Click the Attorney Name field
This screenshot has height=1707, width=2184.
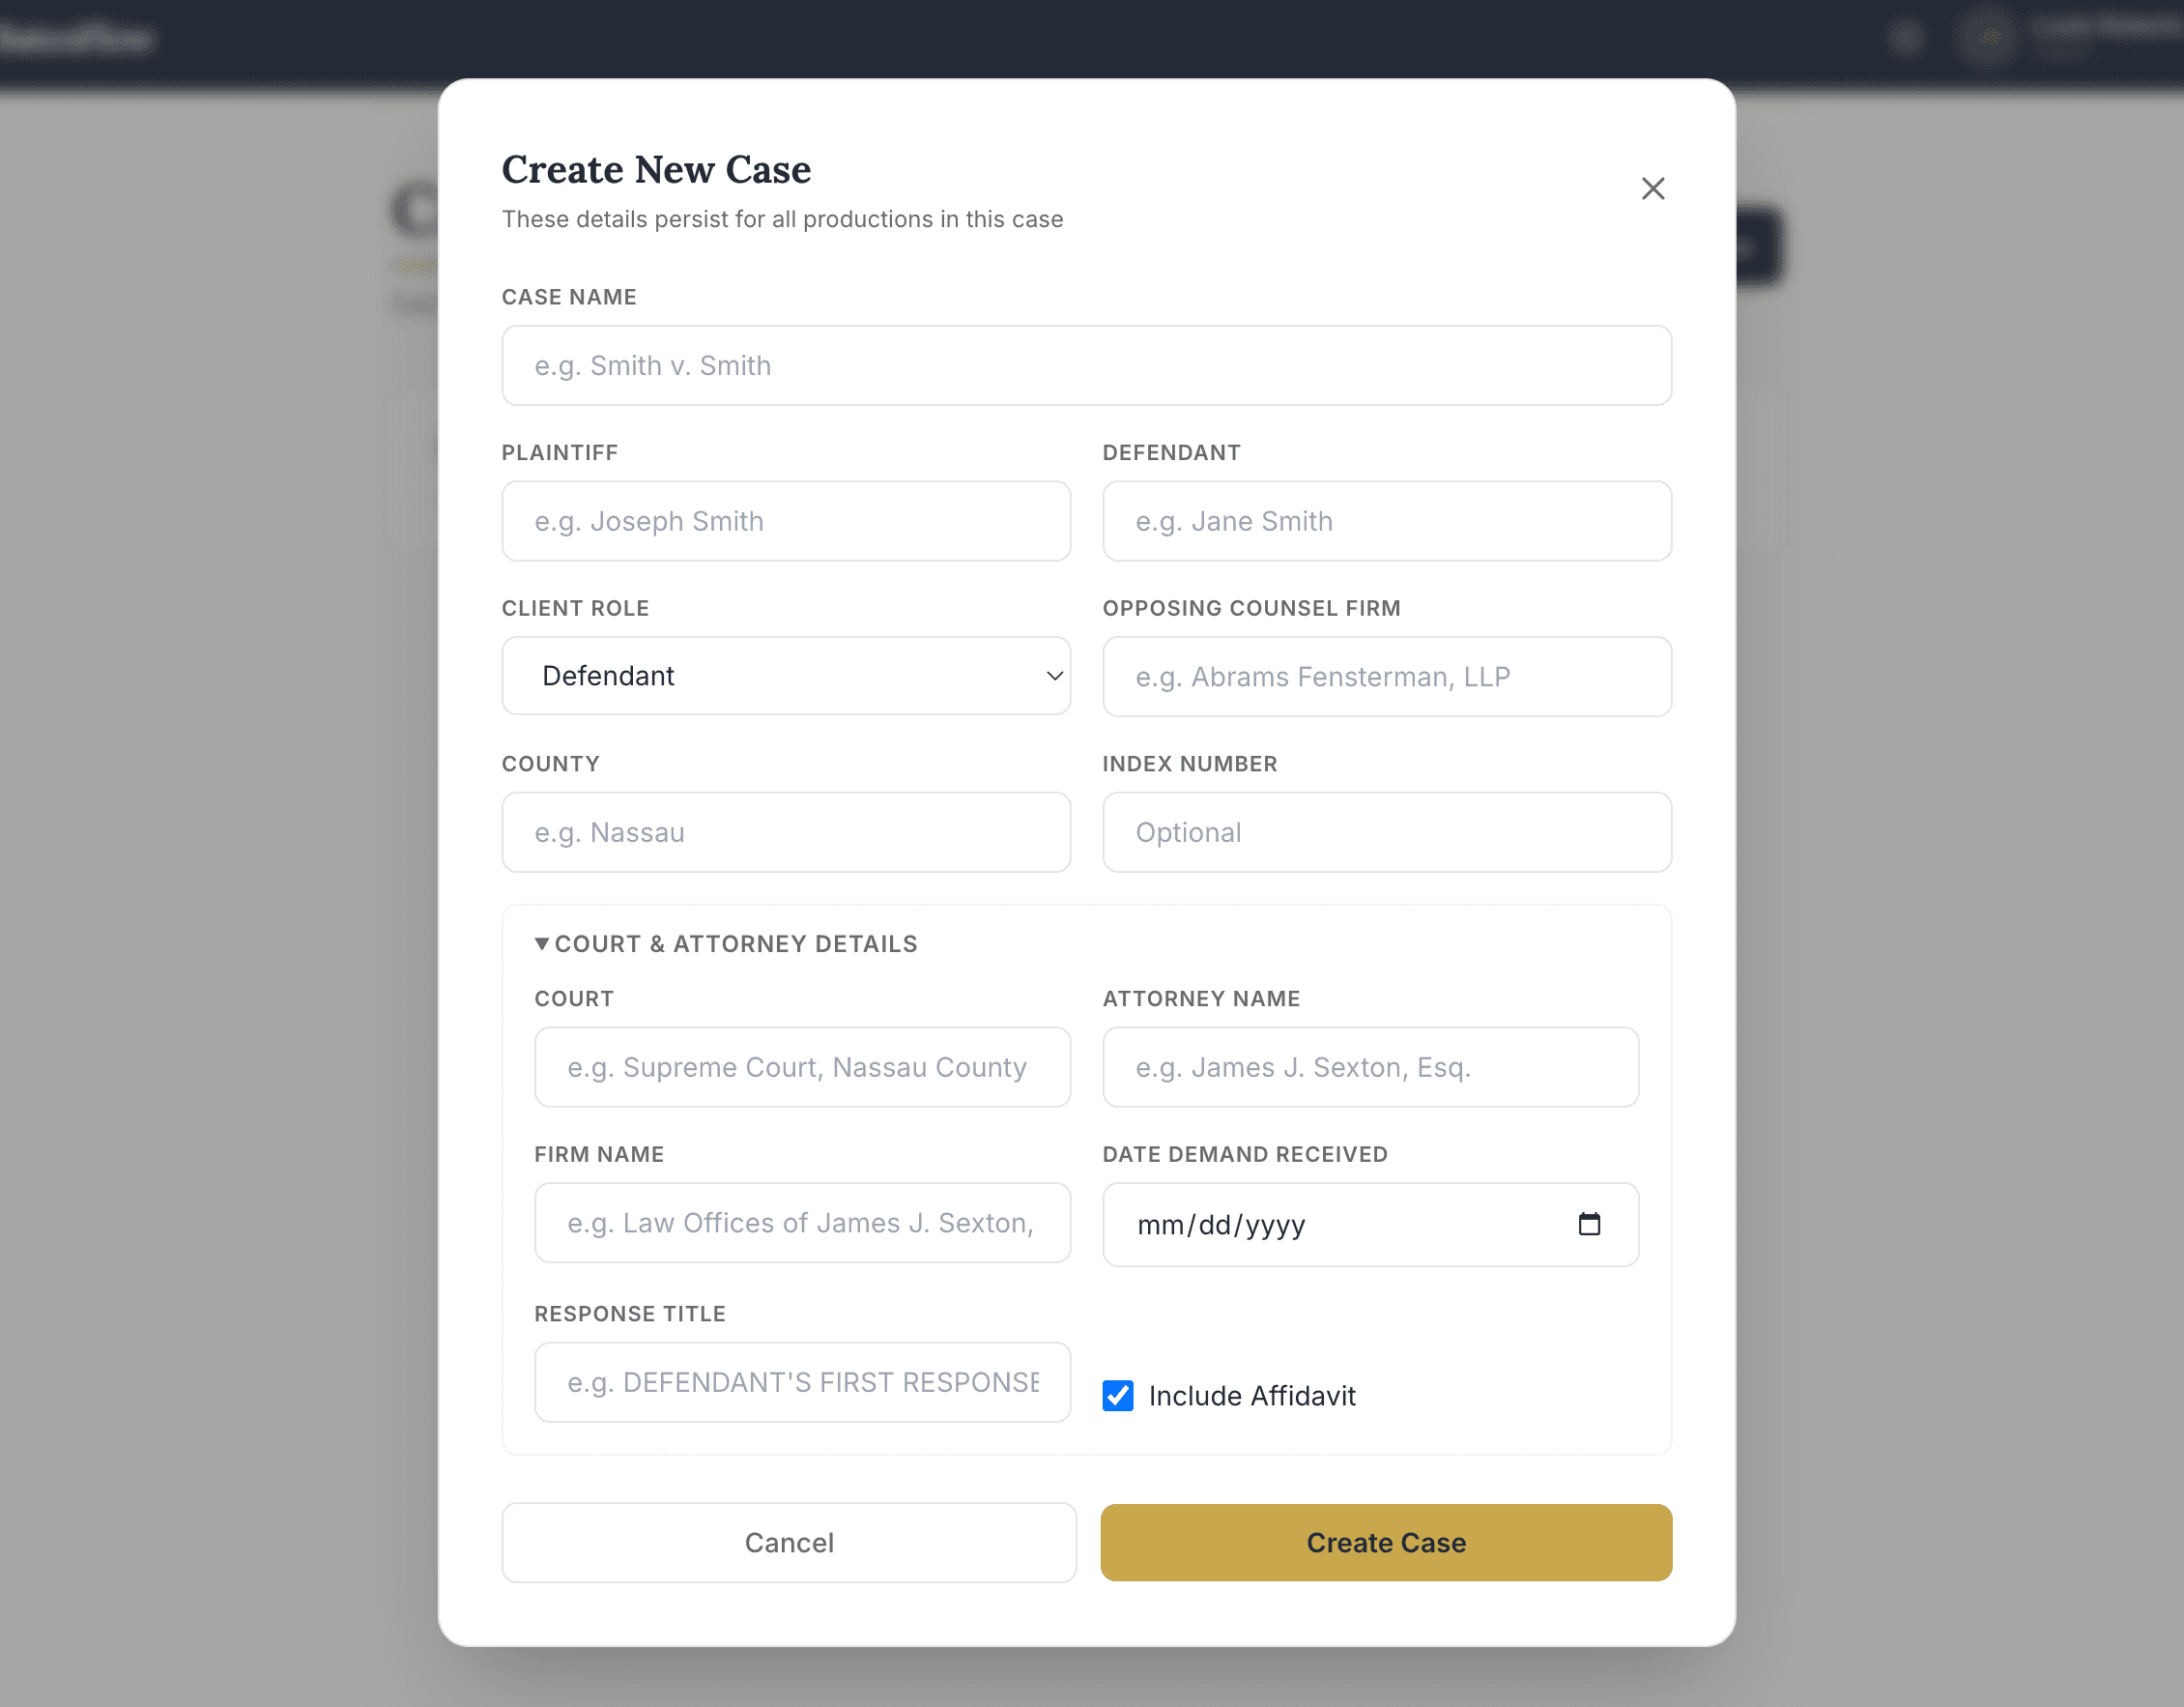1370,1067
